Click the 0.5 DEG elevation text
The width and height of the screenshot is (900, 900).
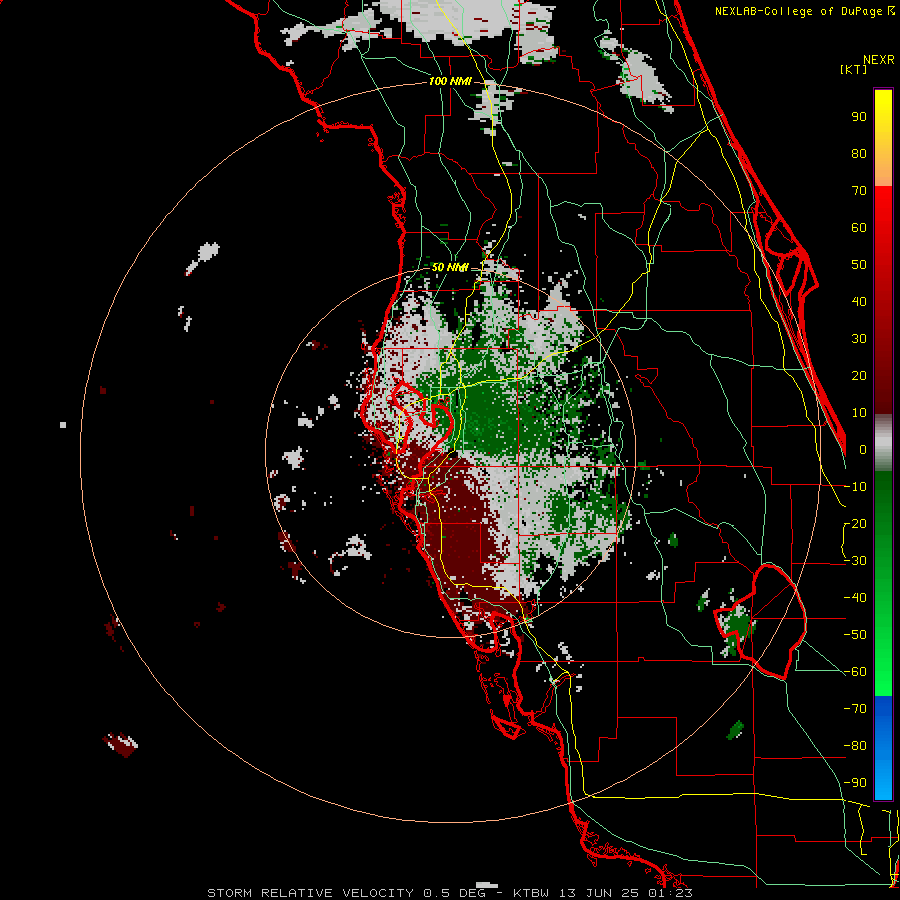point(455,893)
